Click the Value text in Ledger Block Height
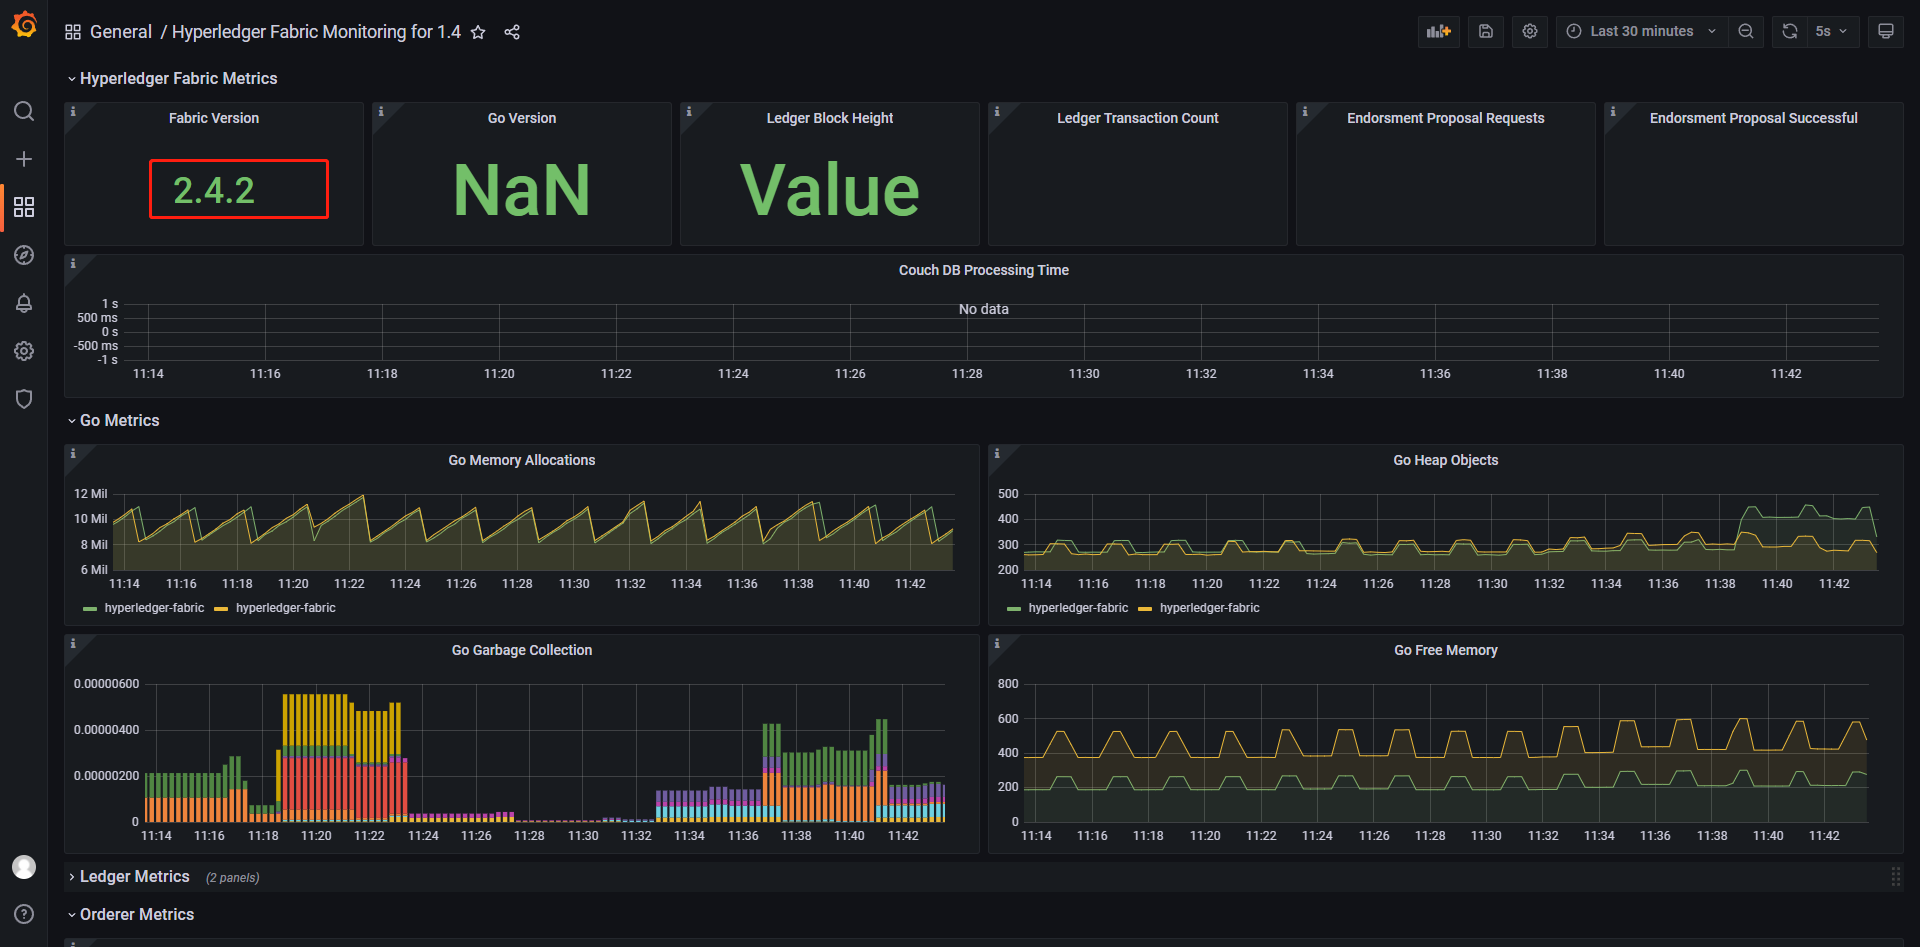This screenshot has height=947, width=1920. 830,190
